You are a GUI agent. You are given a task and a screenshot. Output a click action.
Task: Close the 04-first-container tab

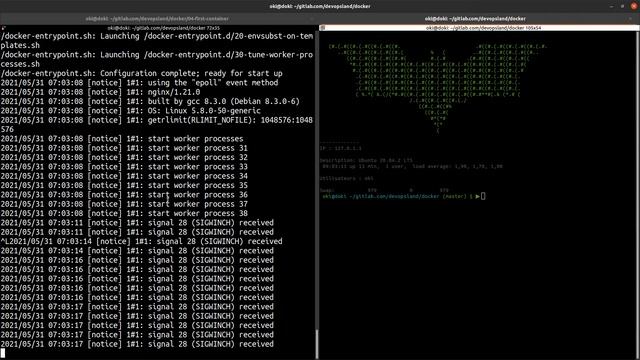[312, 19]
